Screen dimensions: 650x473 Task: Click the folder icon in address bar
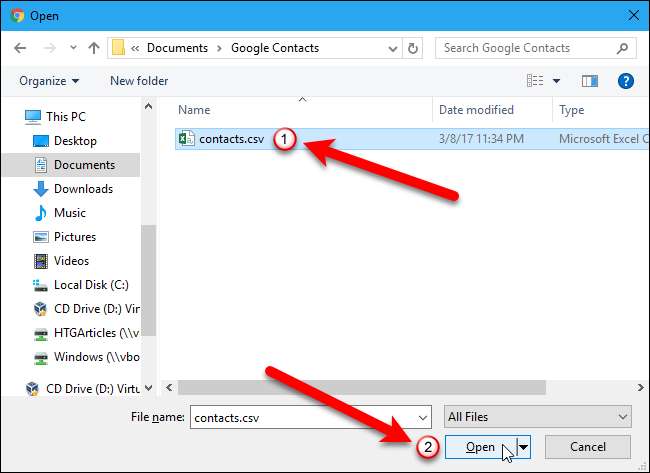118,48
